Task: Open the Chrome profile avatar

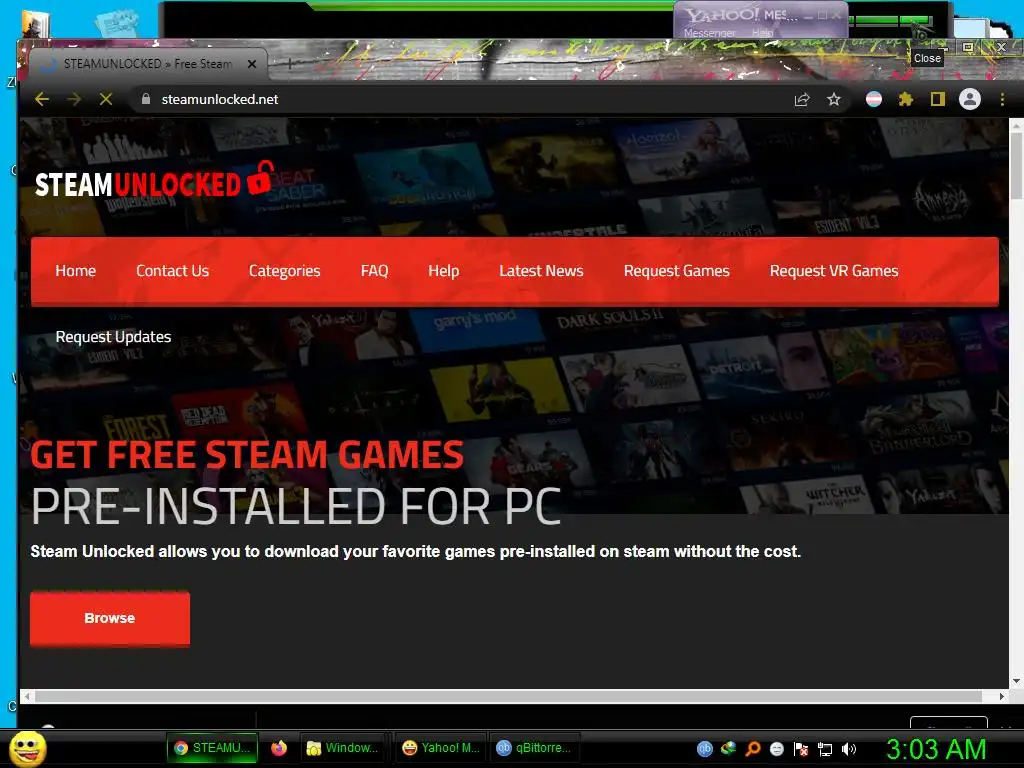Action: pos(970,99)
